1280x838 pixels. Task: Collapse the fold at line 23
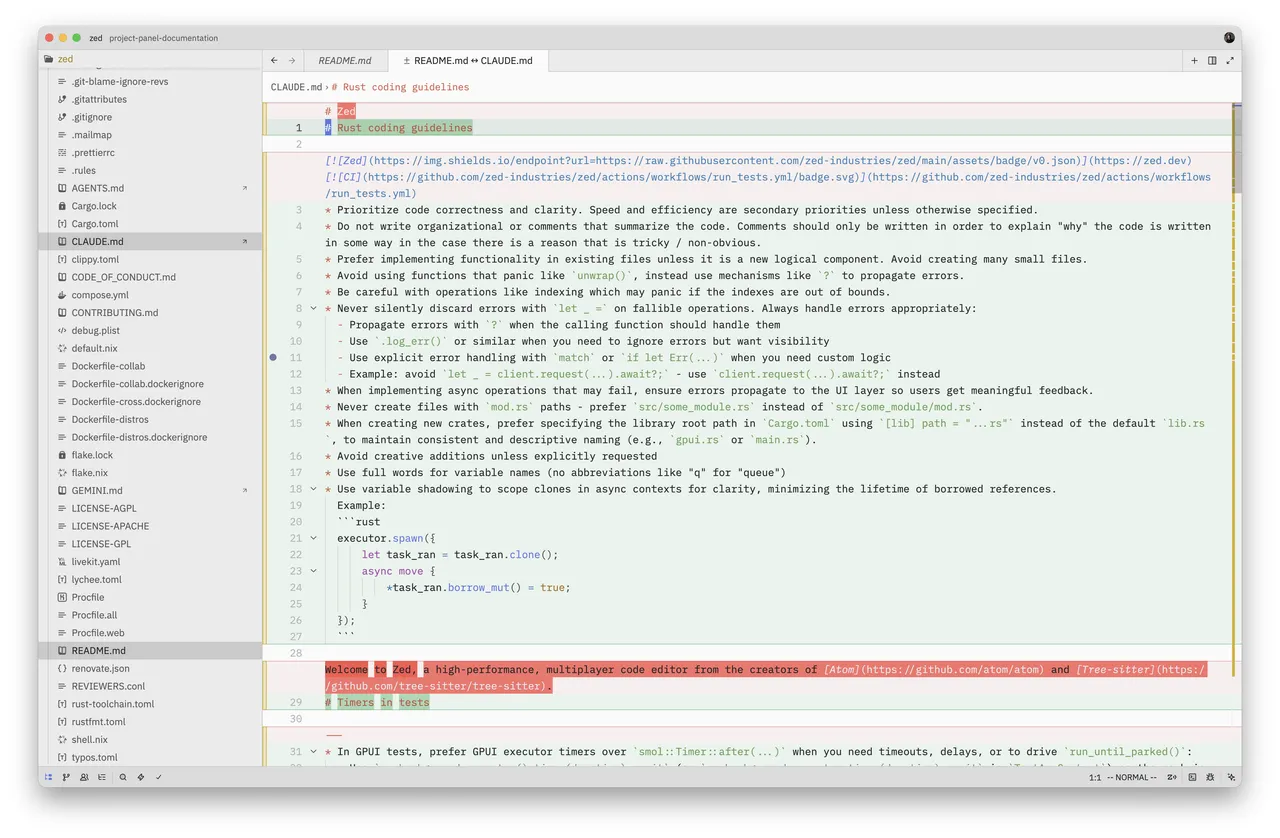pos(313,571)
